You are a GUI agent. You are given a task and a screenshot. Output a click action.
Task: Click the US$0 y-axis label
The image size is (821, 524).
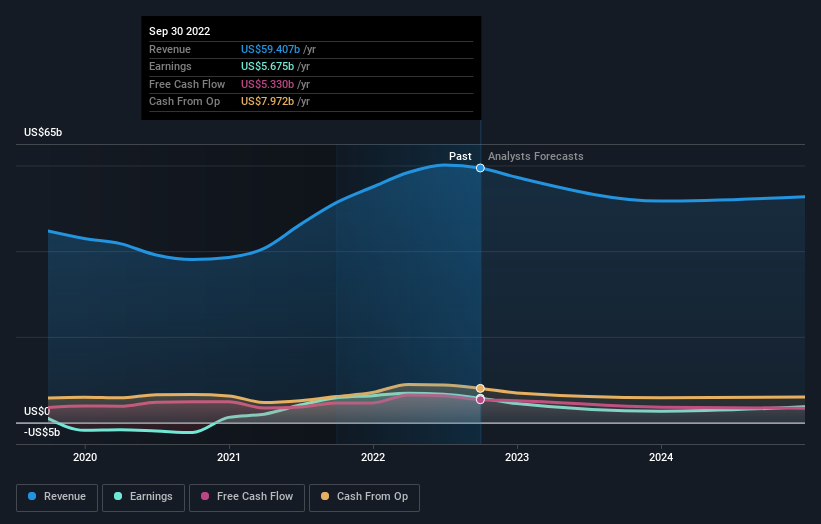click(37, 411)
